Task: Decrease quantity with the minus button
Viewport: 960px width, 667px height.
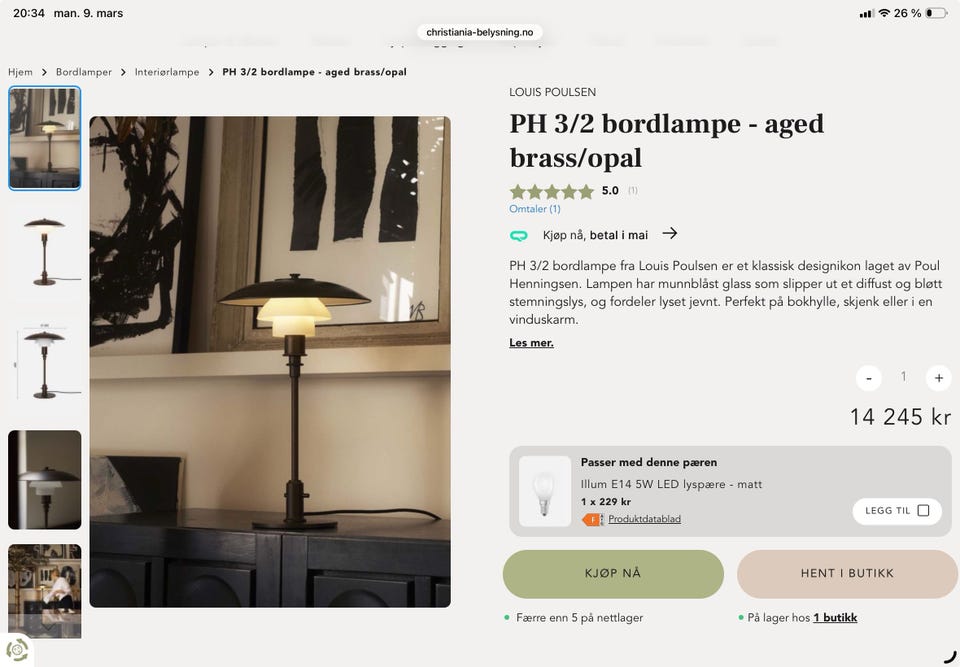Action: coord(868,378)
